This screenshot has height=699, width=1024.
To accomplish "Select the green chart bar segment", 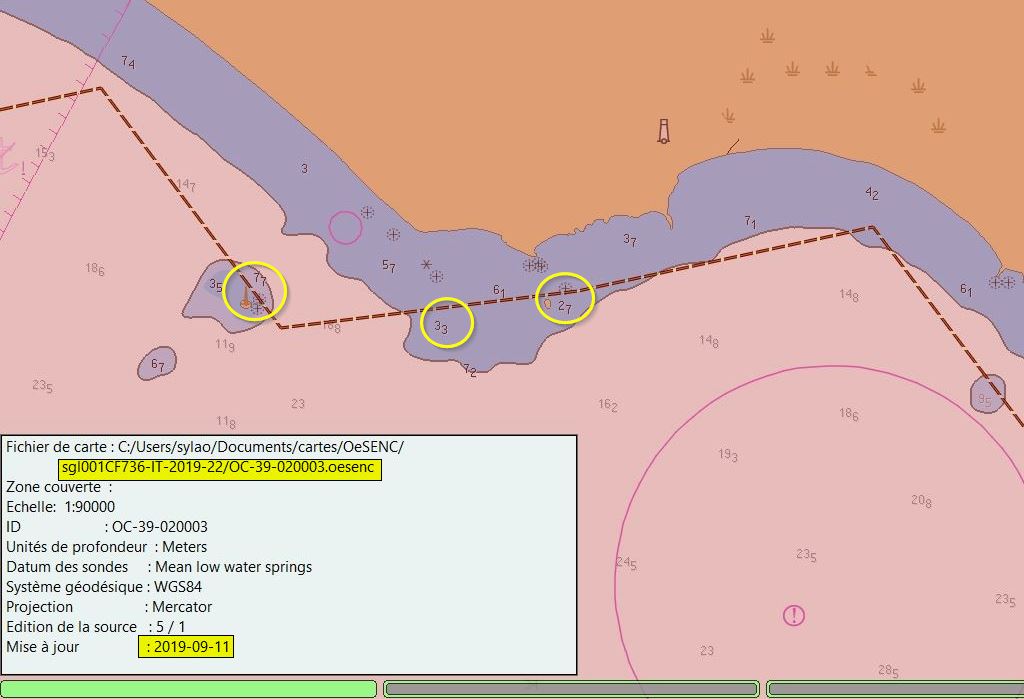I will point(188,689).
